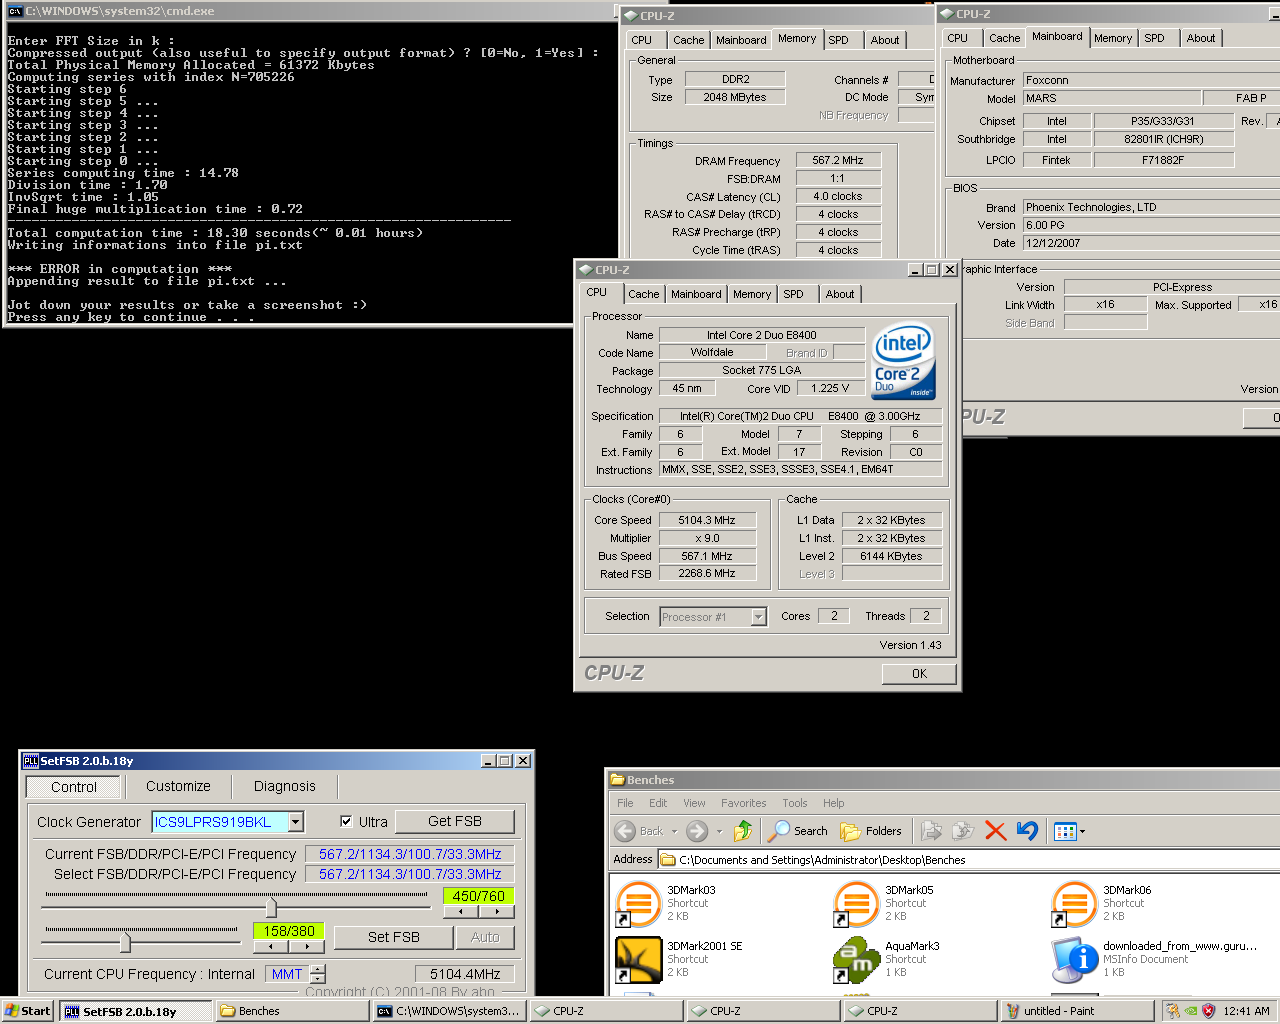Screen dimensions: 1280x1024
Task: Open the 3DMark2001 SE shortcut icon
Action: click(x=638, y=959)
